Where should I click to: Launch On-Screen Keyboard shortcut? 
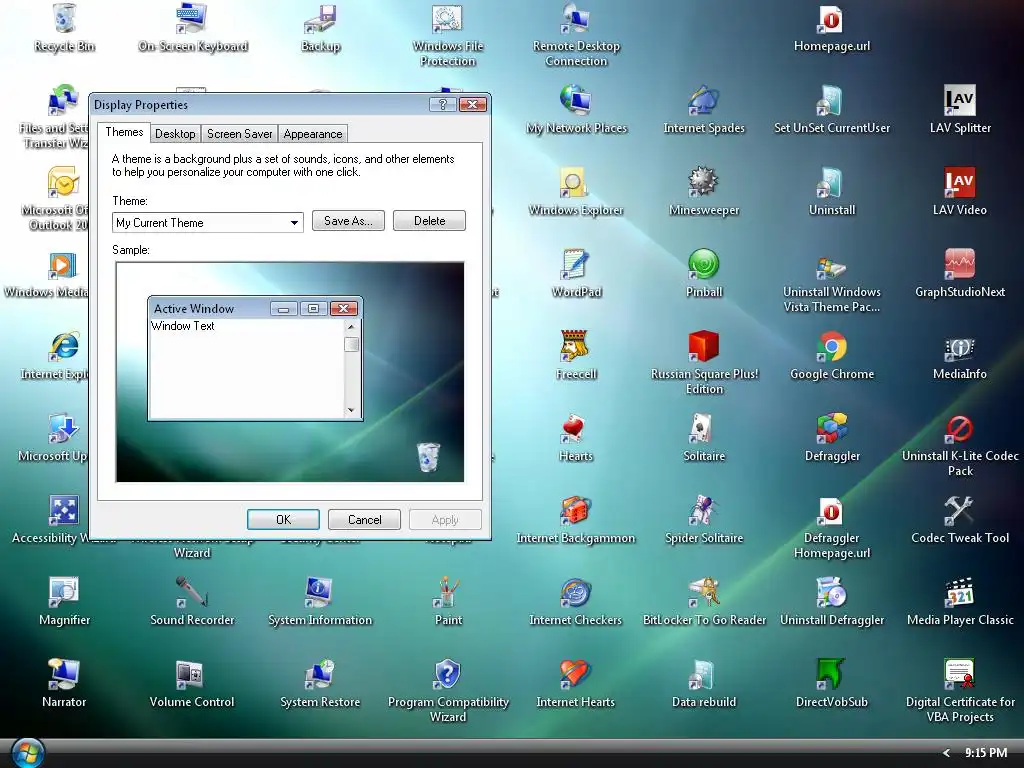(x=192, y=20)
